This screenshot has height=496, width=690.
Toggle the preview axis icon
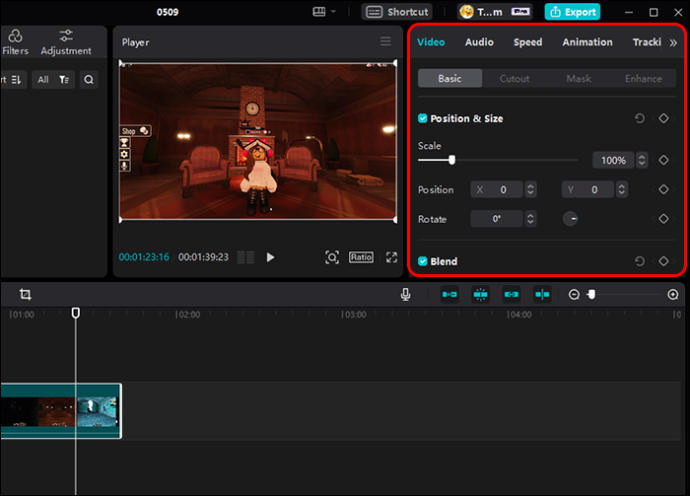click(x=542, y=294)
